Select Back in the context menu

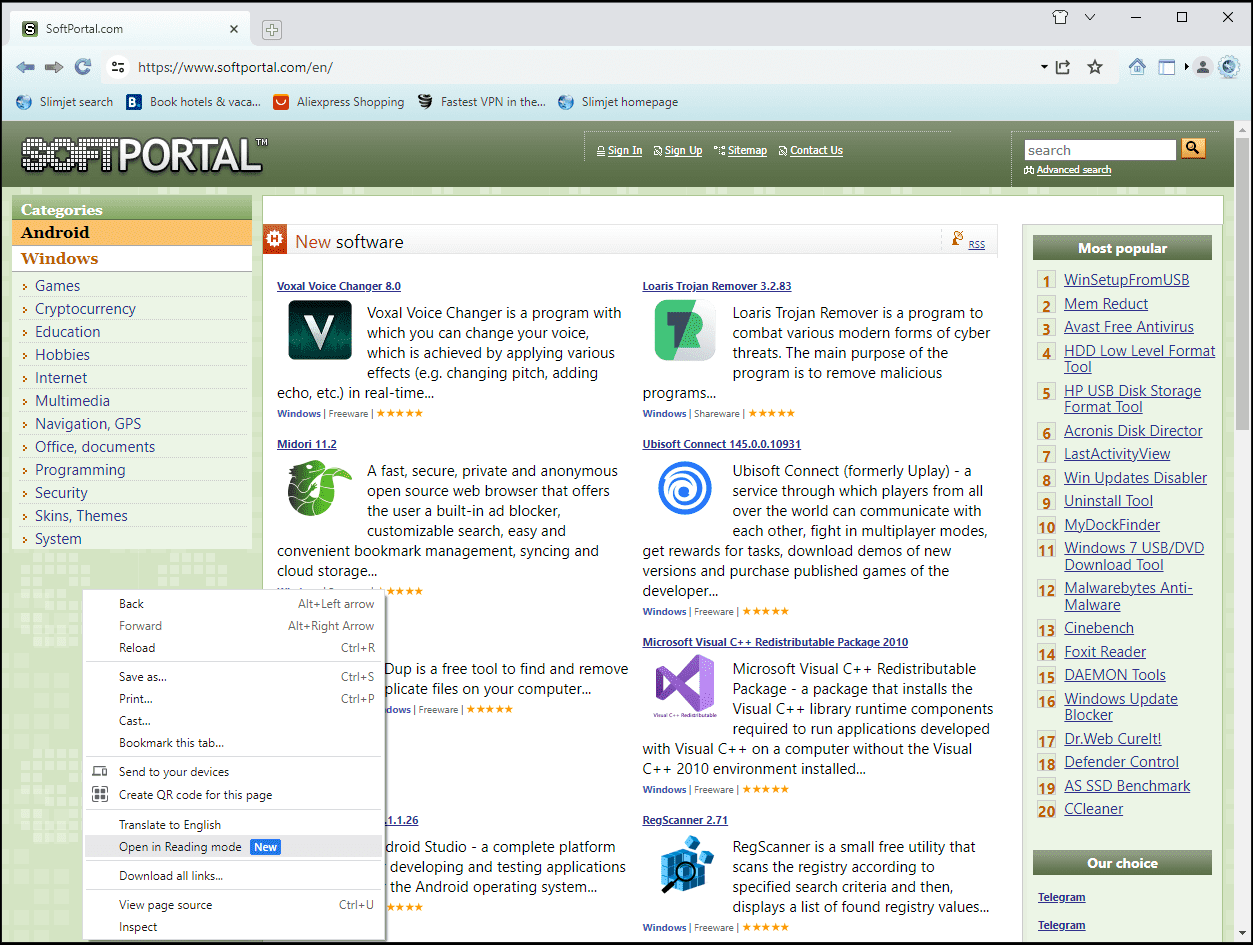tap(235, 604)
